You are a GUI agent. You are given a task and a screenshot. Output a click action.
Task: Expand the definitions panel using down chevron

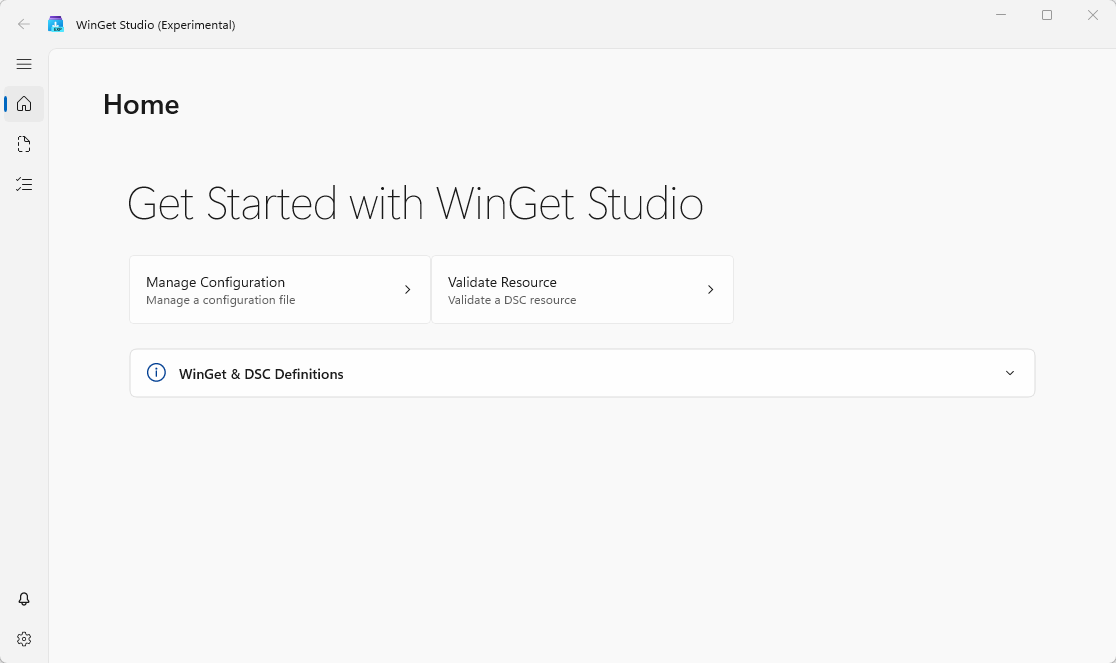tap(1009, 373)
